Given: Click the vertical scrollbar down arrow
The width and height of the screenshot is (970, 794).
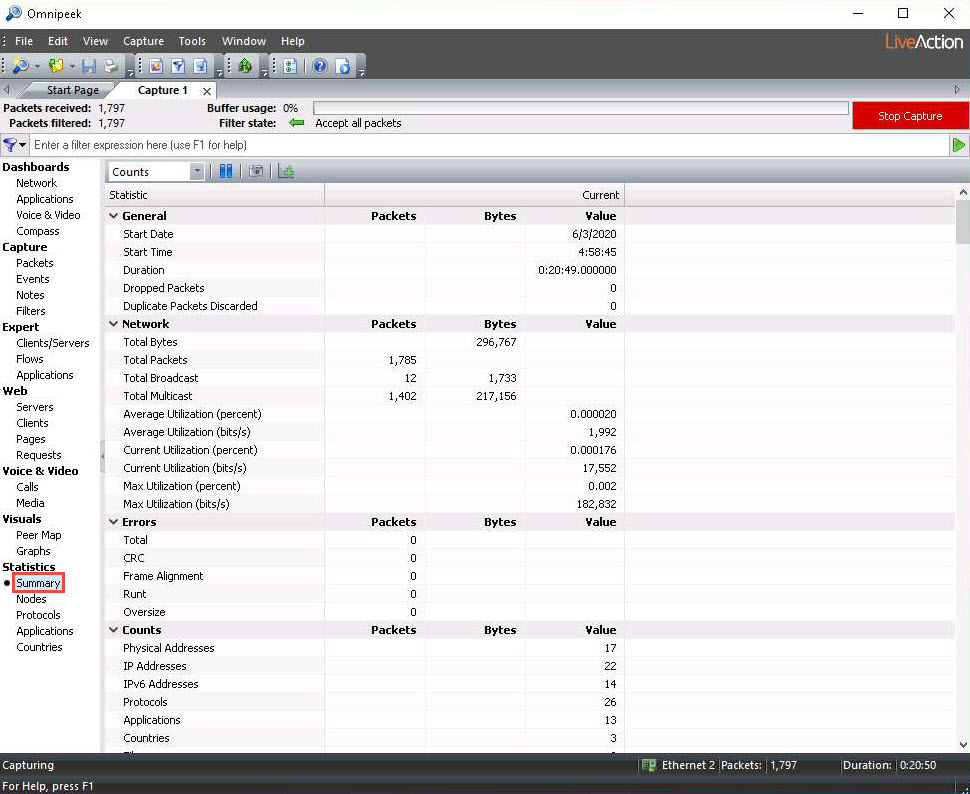Looking at the screenshot, I should point(963,745).
